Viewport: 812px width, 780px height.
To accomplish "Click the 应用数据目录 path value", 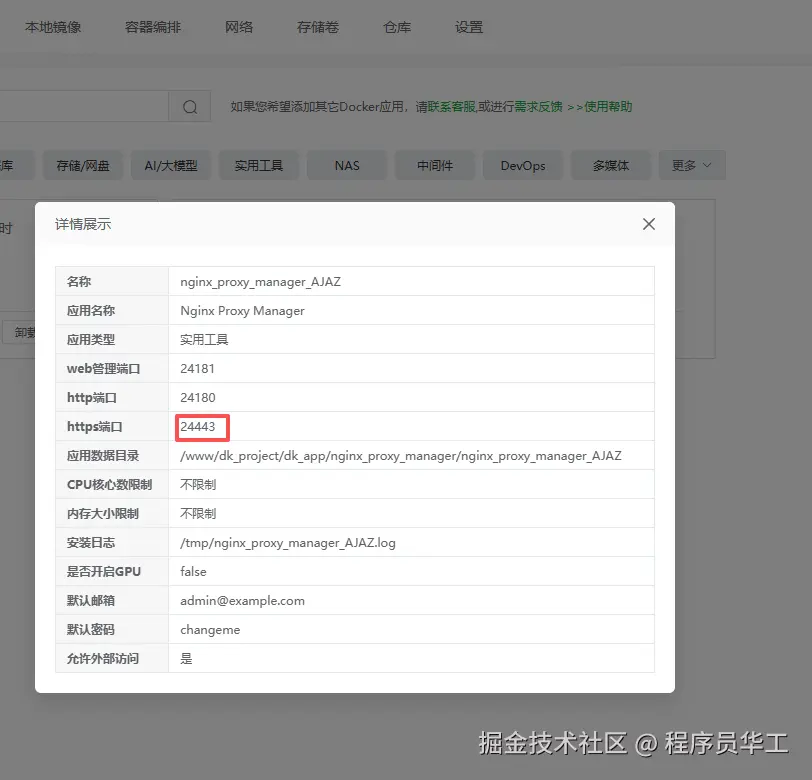I will point(401,456).
